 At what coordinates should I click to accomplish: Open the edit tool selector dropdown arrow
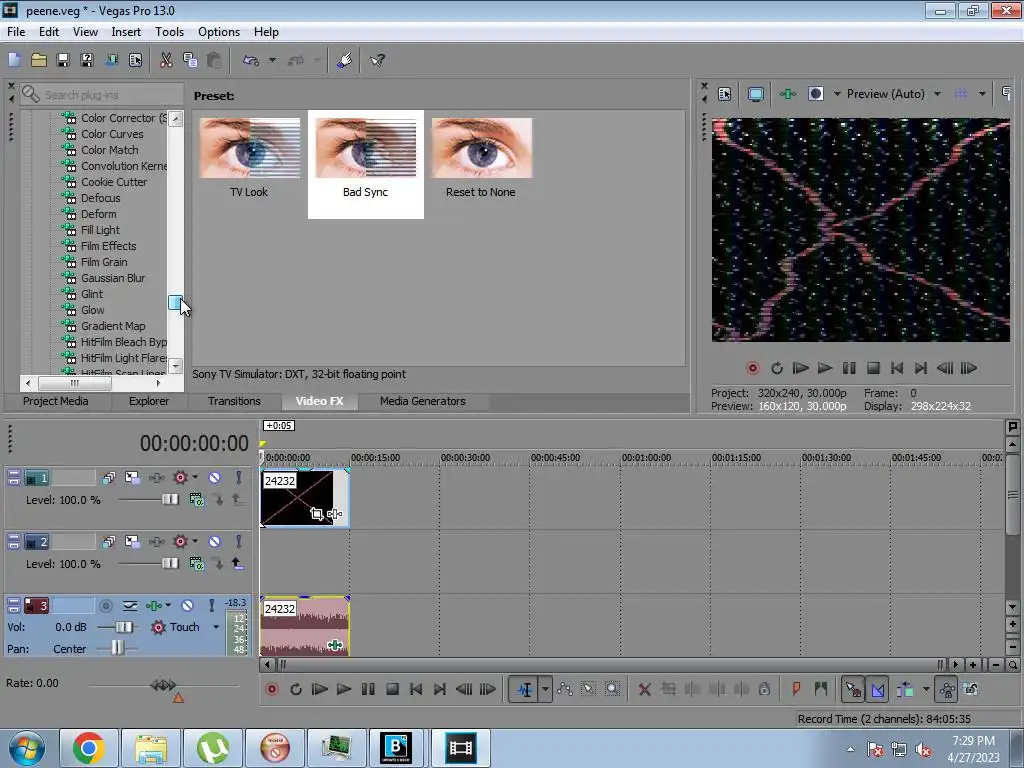[545, 689]
